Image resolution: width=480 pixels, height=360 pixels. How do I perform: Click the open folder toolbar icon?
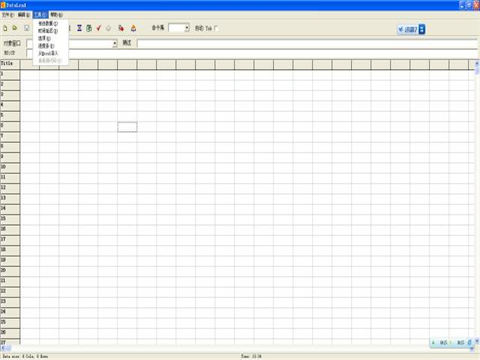[x=15, y=28]
